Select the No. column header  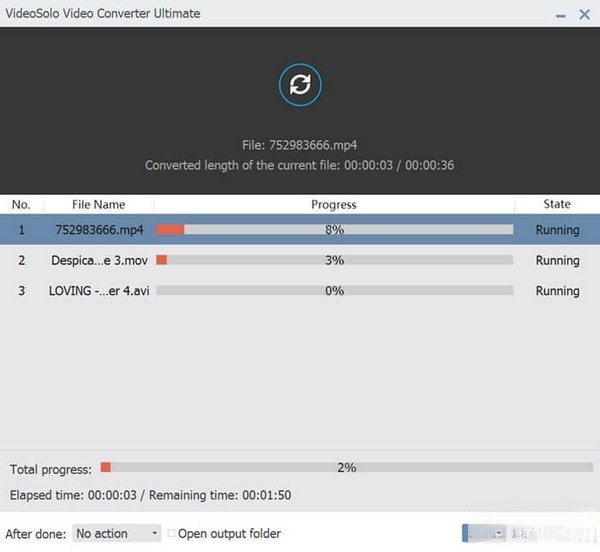21,205
